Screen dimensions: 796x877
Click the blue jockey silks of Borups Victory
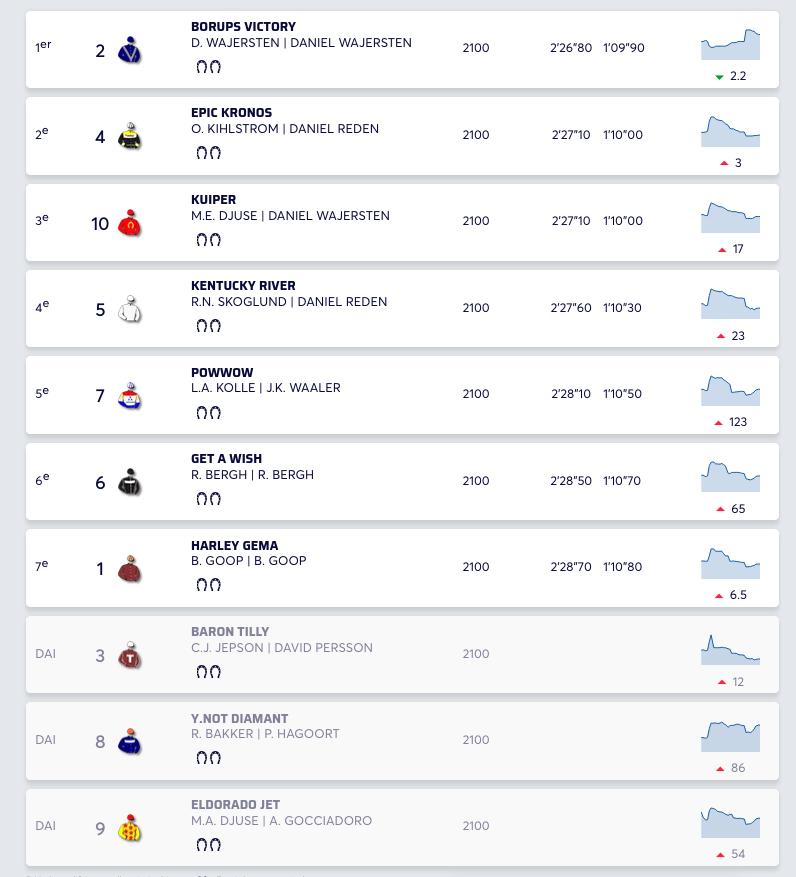tap(129, 50)
